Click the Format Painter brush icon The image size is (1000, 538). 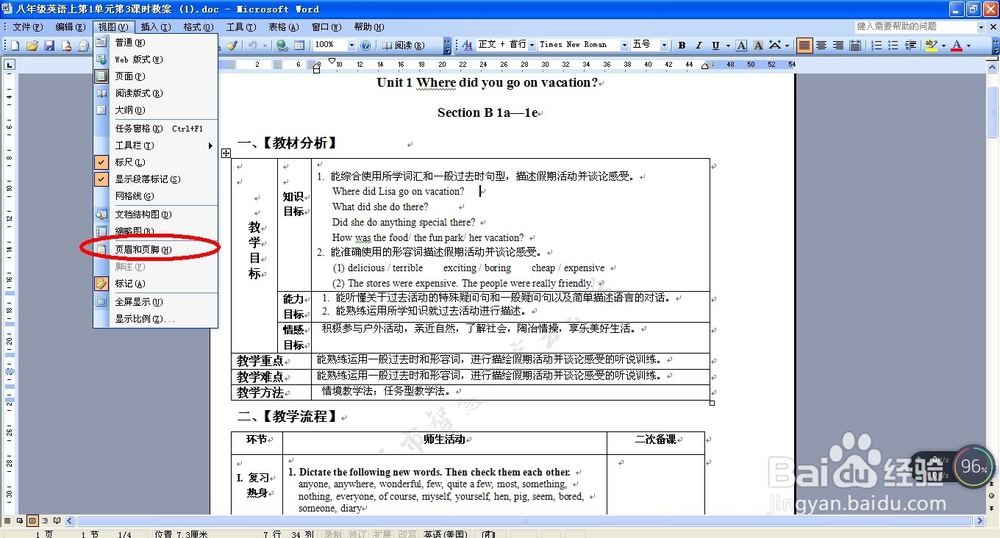coord(232,45)
